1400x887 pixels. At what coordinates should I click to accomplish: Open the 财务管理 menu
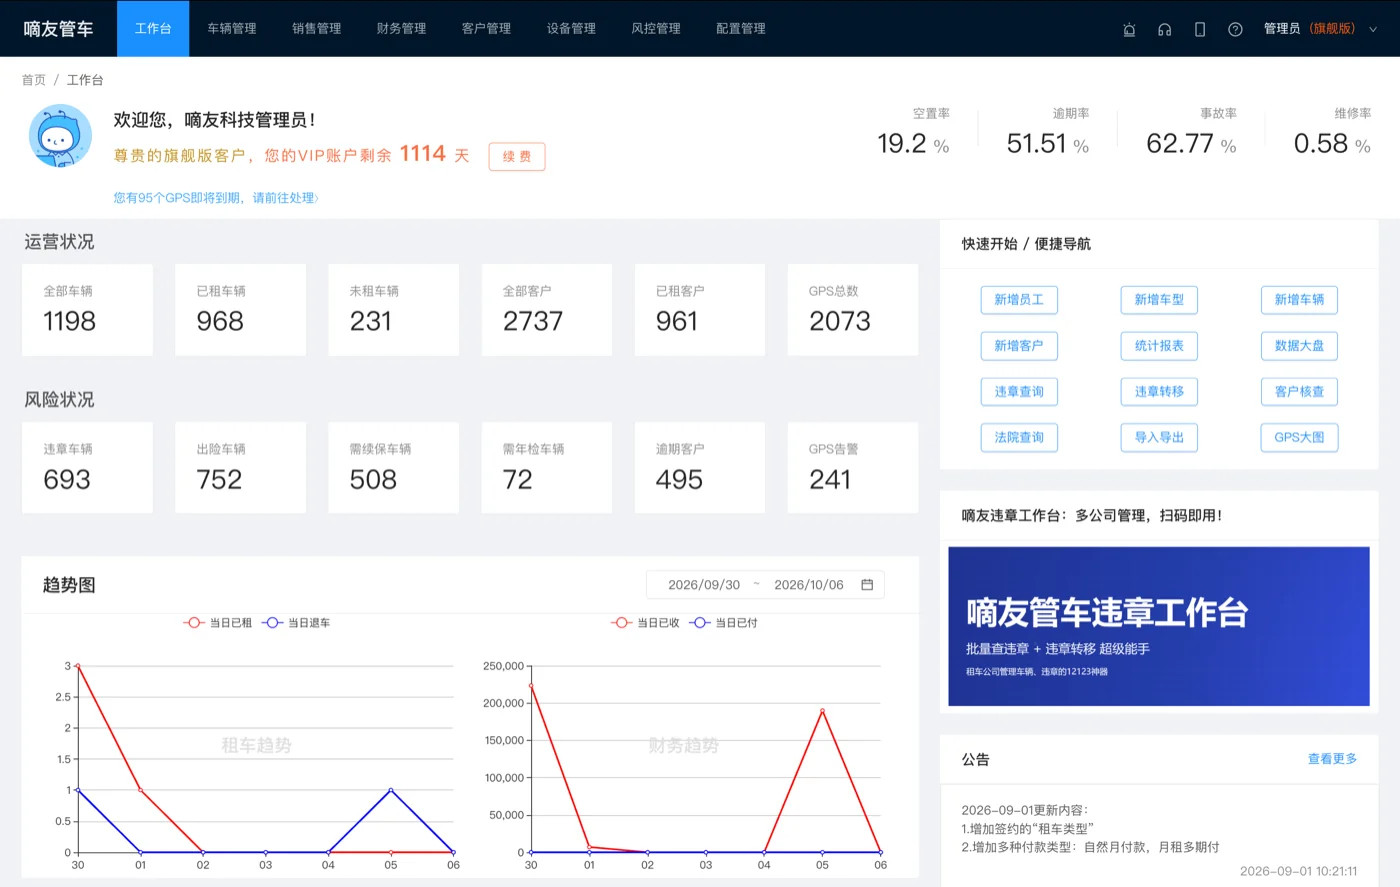[402, 29]
